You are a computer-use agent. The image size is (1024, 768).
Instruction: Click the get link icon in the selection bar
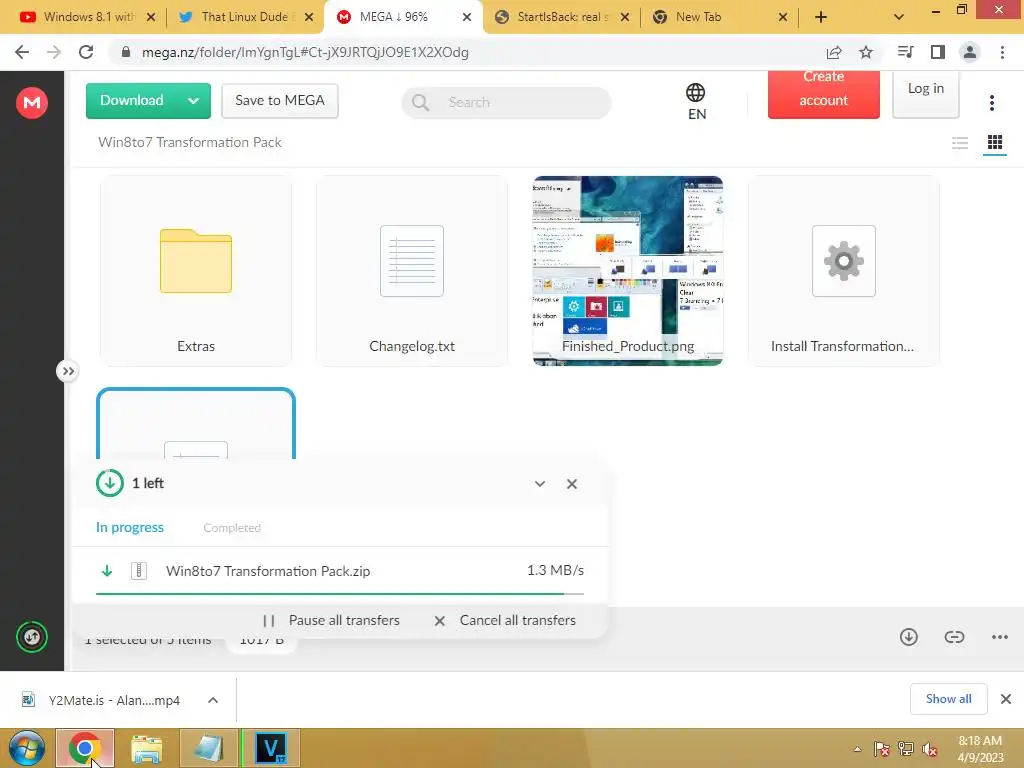point(954,637)
